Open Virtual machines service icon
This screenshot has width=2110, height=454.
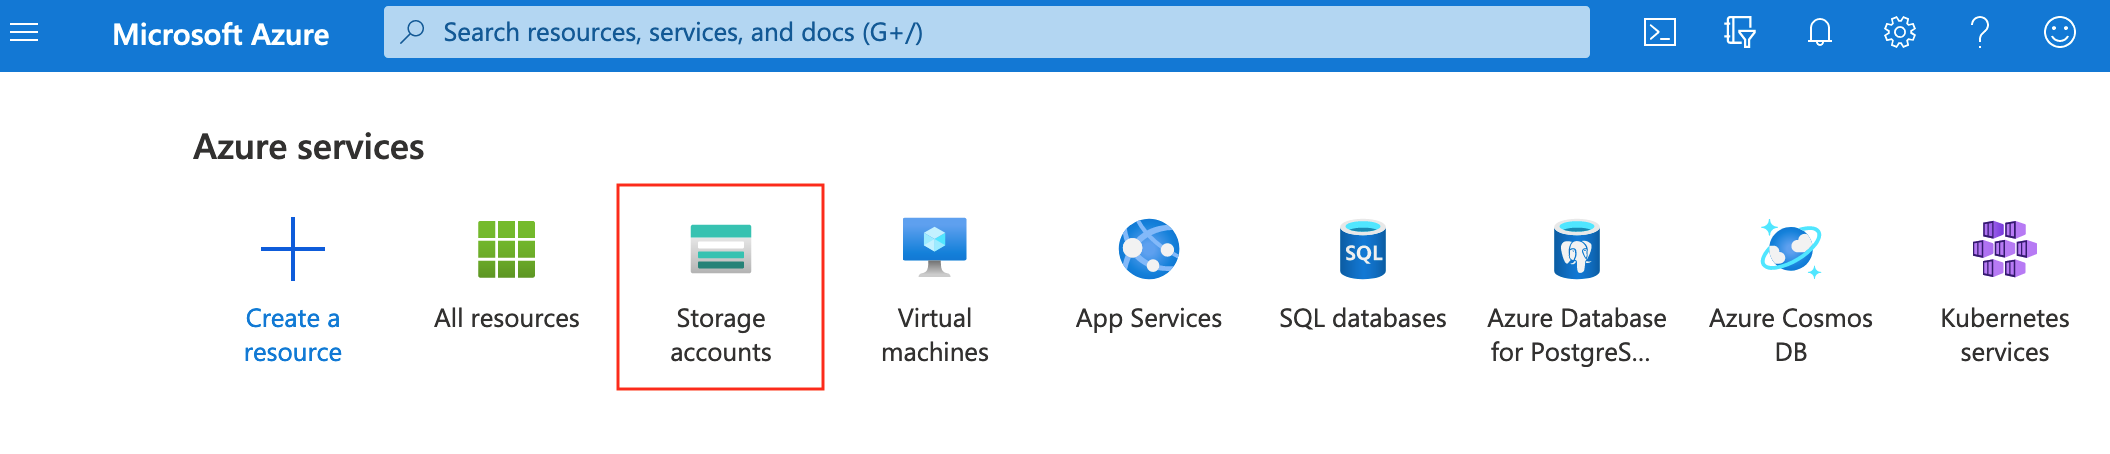[935, 247]
